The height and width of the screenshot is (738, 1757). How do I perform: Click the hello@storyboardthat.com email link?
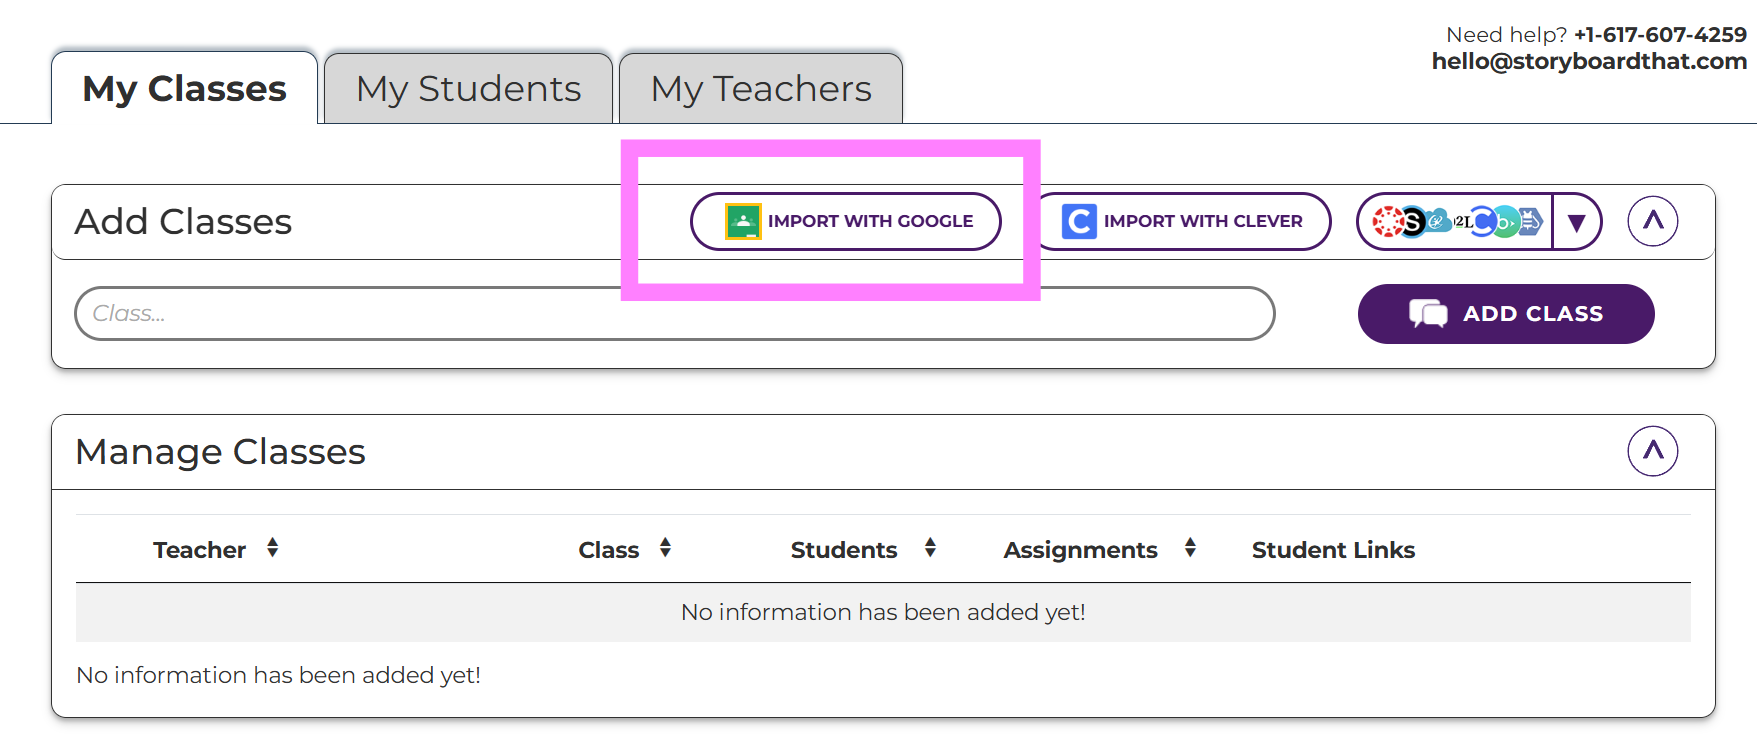click(x=1589, y=61)
